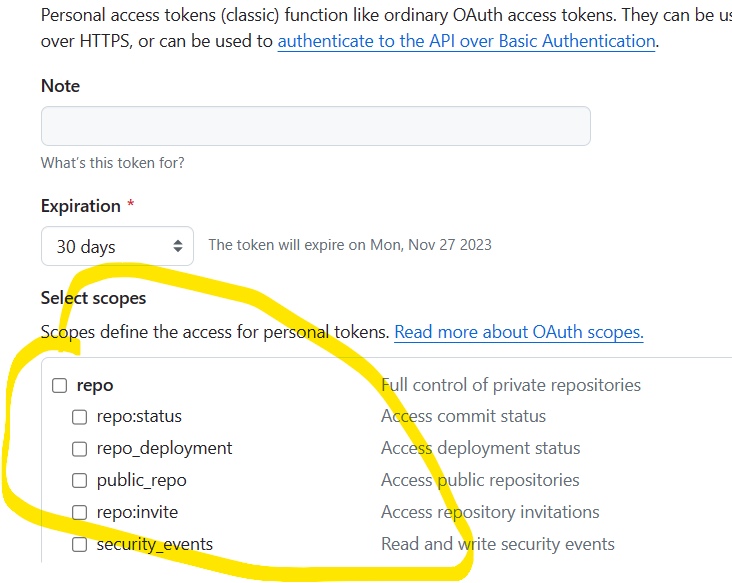This screenshot has width=732, height=583.
Task: Click the repo_deployment label text
Action: (x=164, y=448)
